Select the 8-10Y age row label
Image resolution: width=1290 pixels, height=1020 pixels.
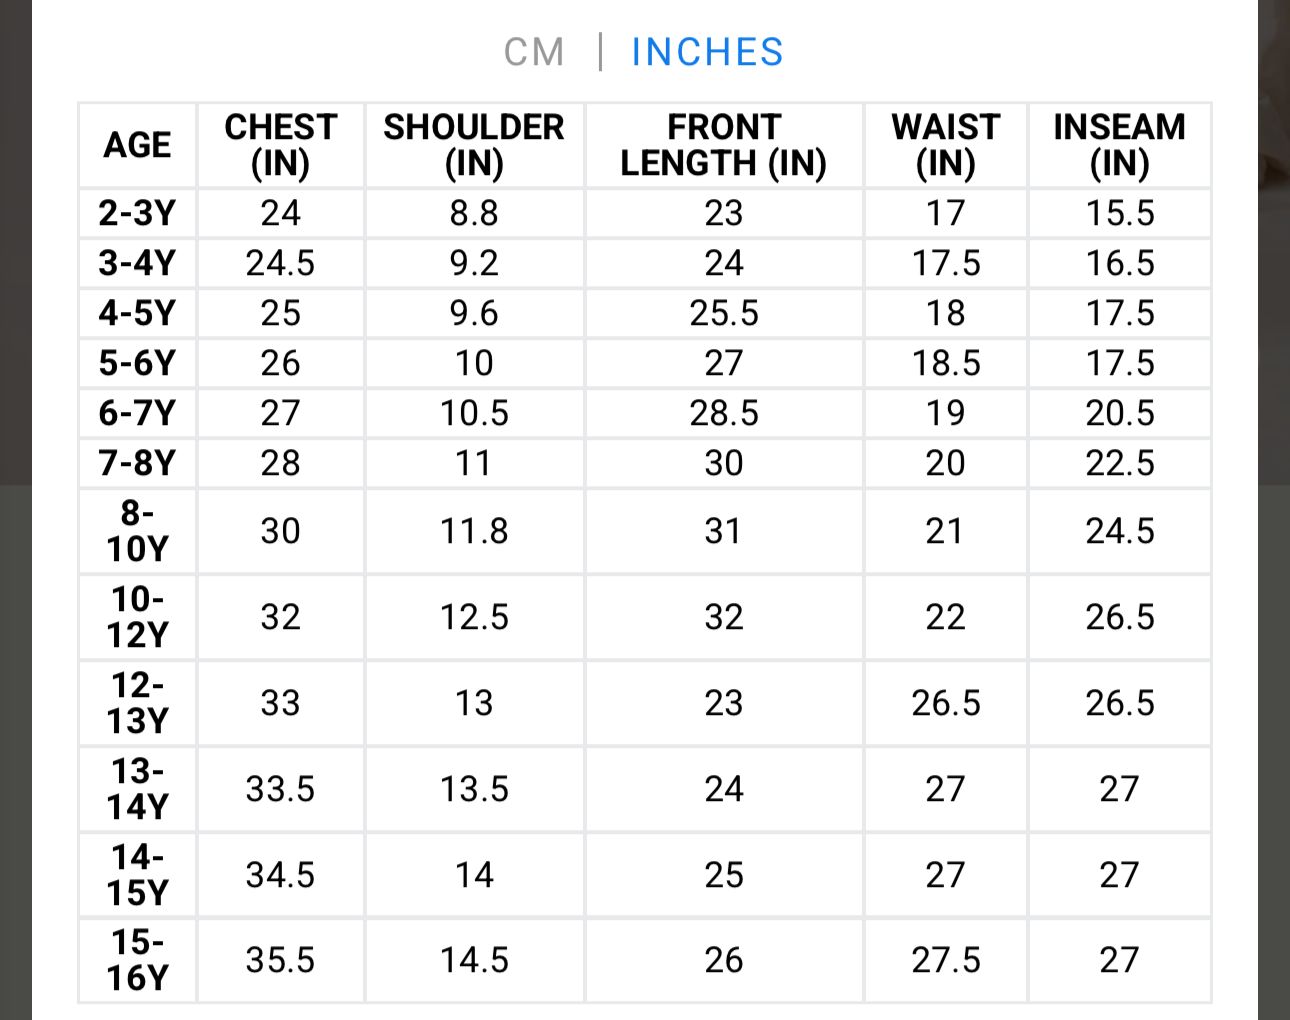point(137,531)
